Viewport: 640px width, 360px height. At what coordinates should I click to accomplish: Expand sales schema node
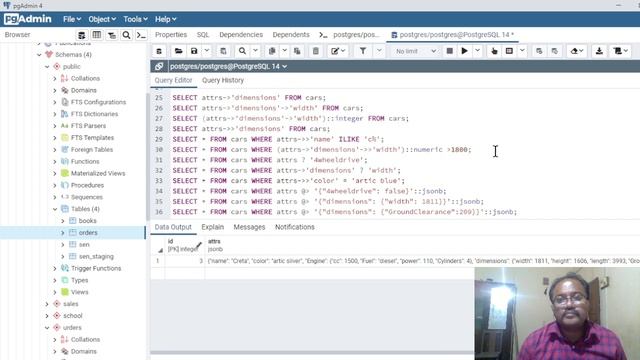click(x=47, y=304)
